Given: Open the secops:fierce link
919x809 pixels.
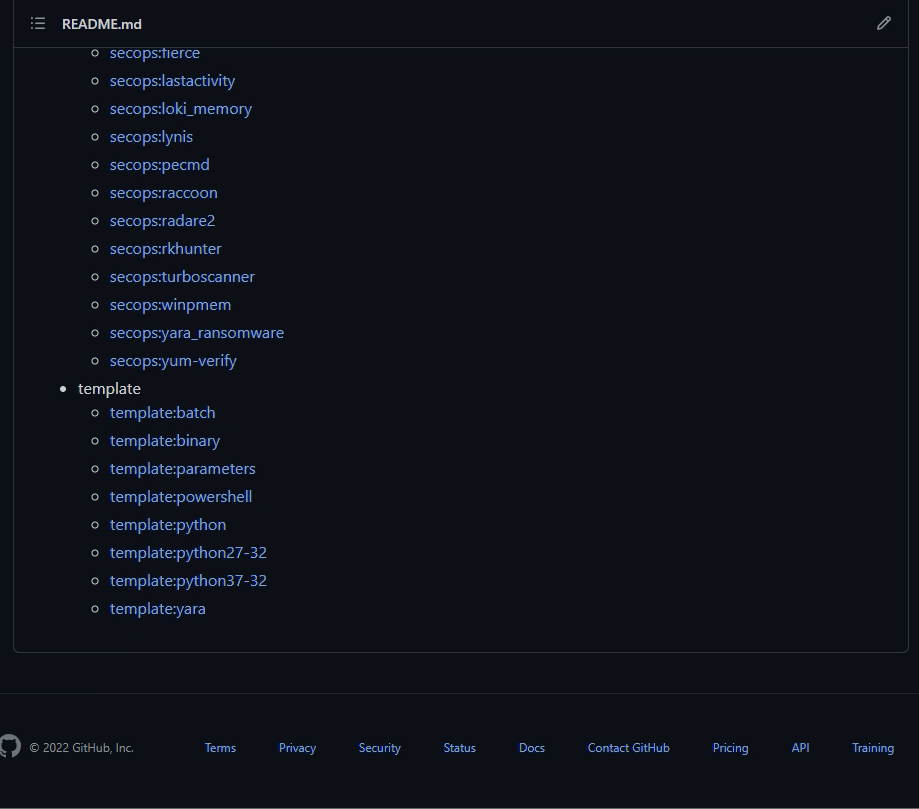Looking at the screenshot, I should click(x=155, y=53).
